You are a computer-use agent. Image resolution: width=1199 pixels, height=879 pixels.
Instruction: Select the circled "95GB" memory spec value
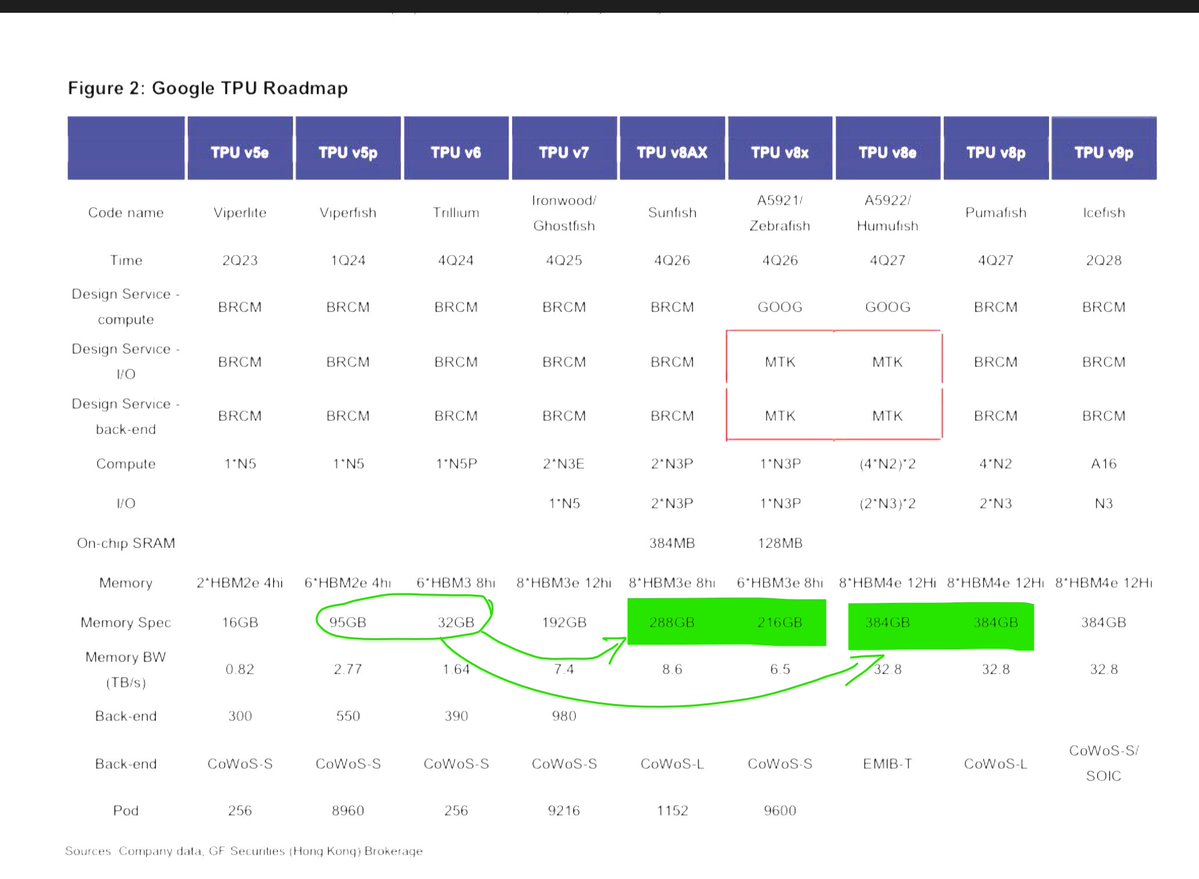tap(348, 622)
